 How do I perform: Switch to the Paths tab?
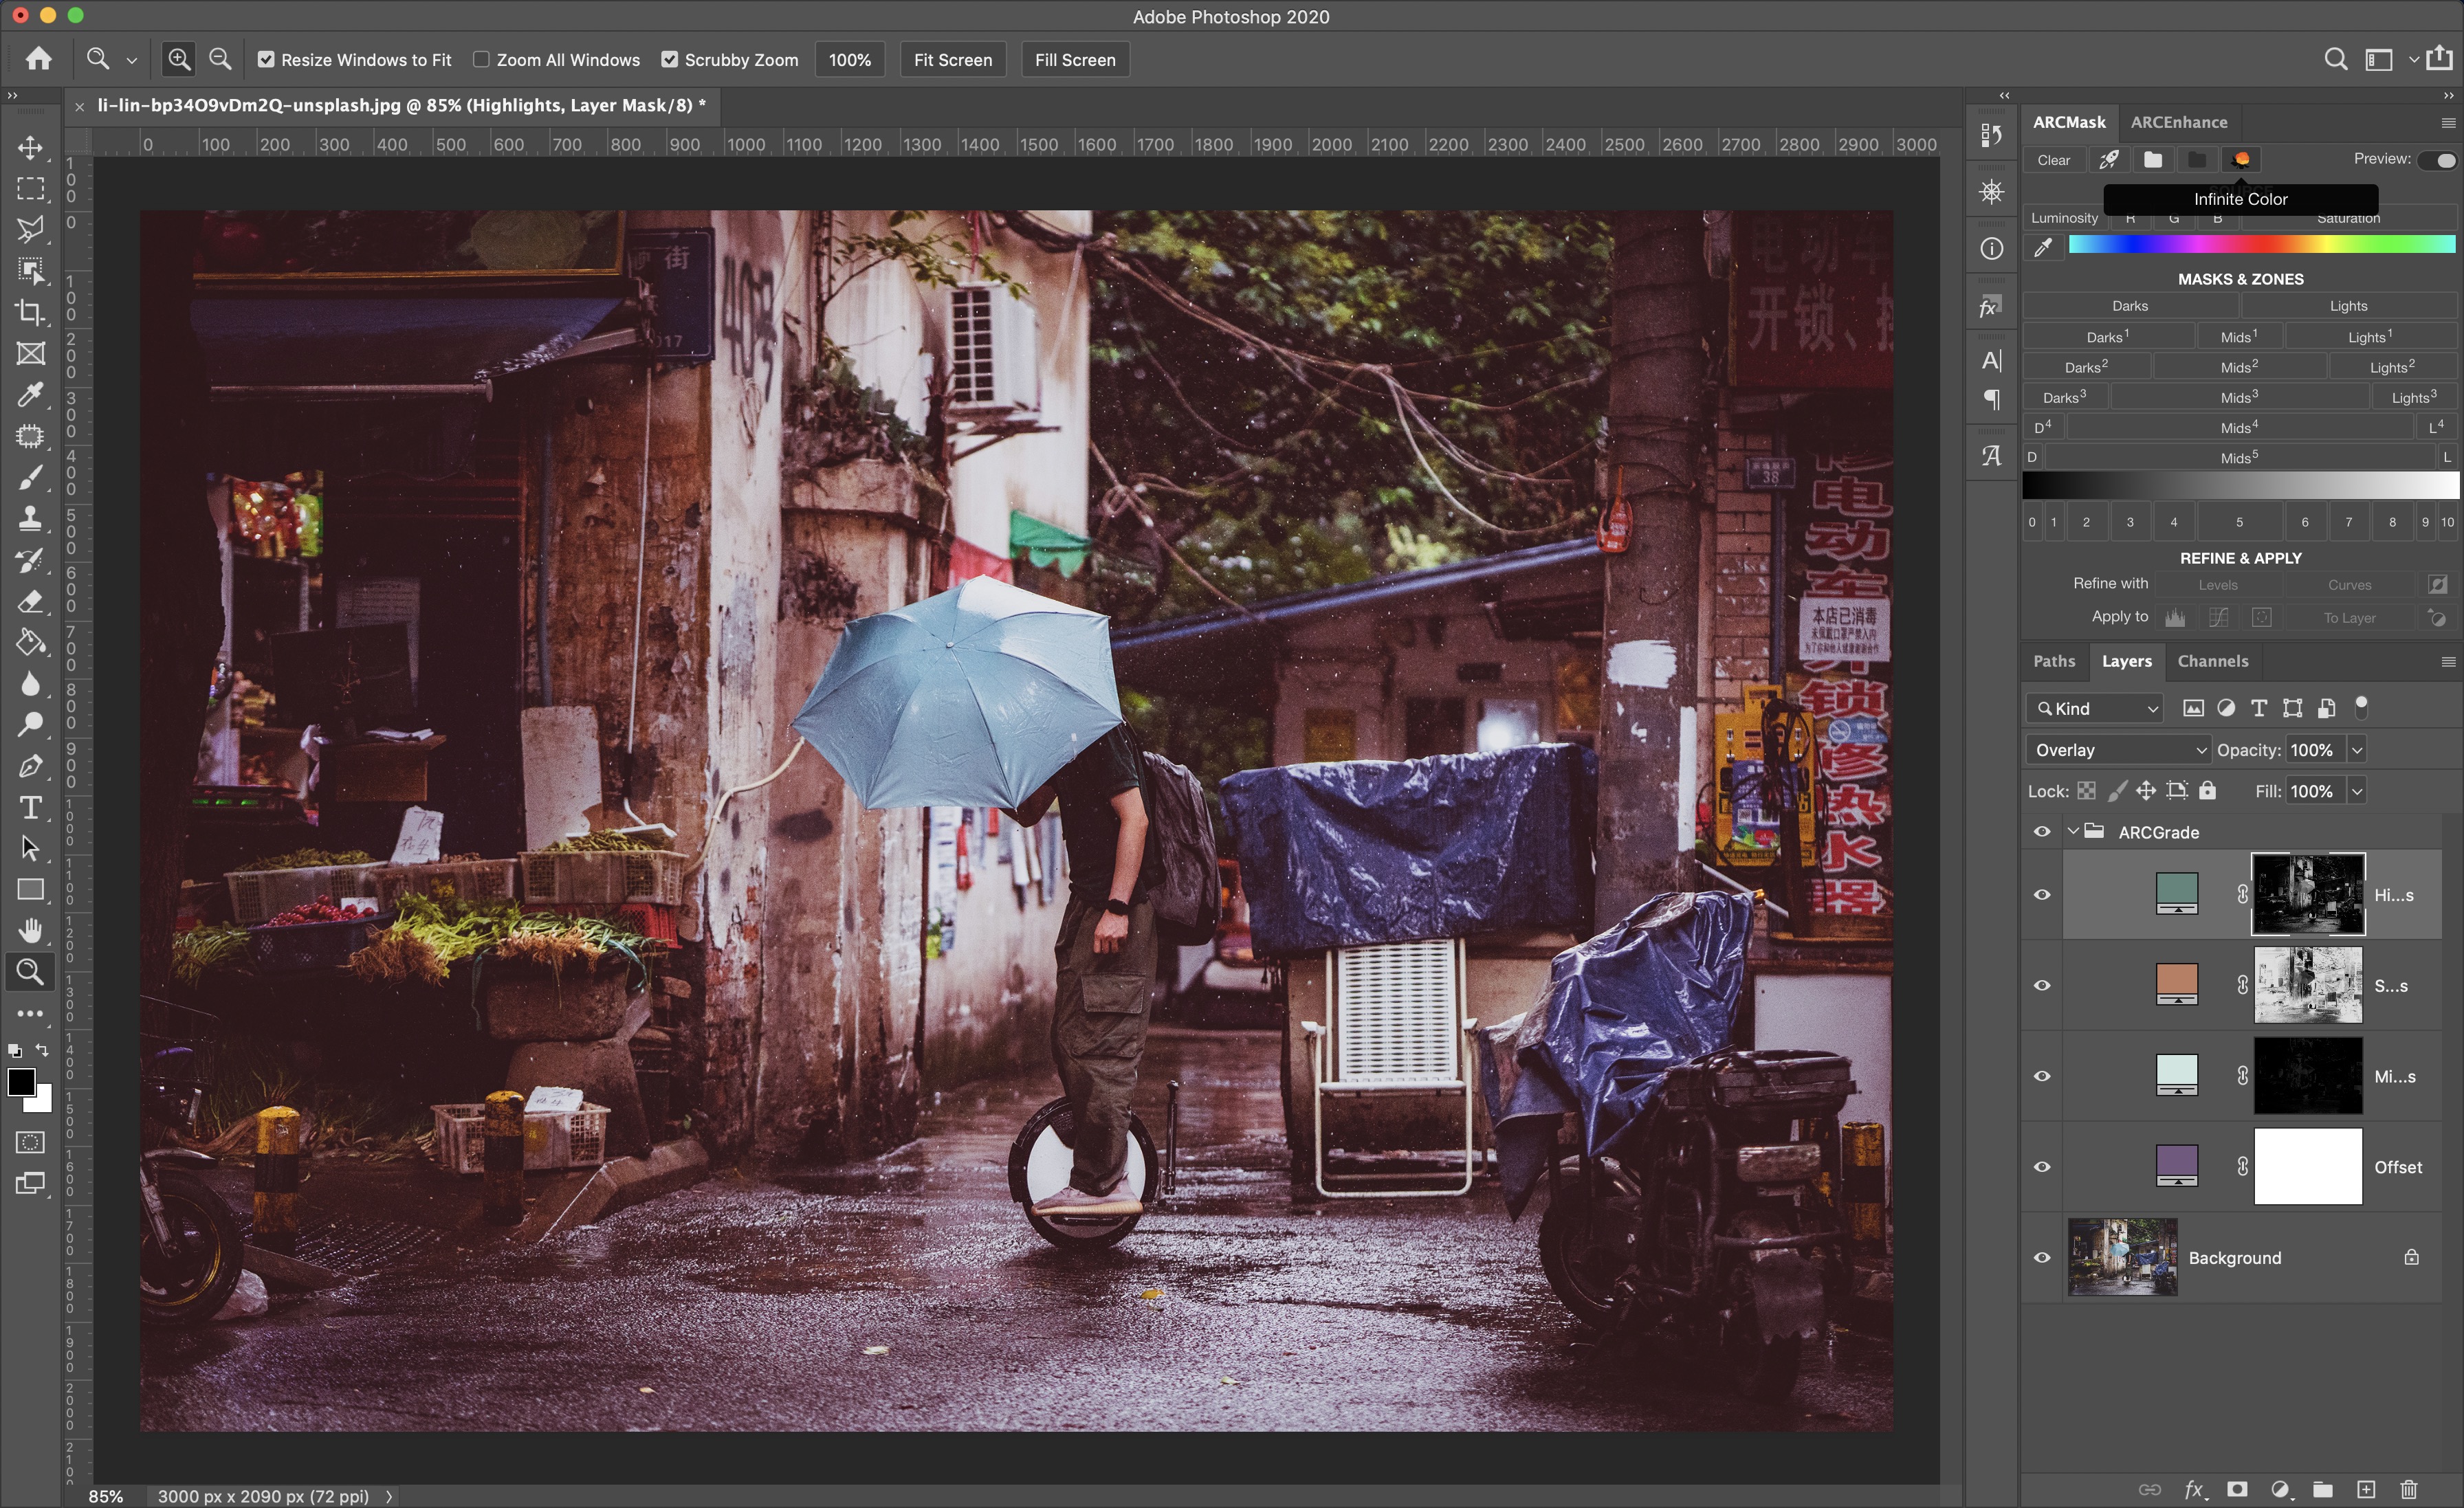pos(2054,661)
